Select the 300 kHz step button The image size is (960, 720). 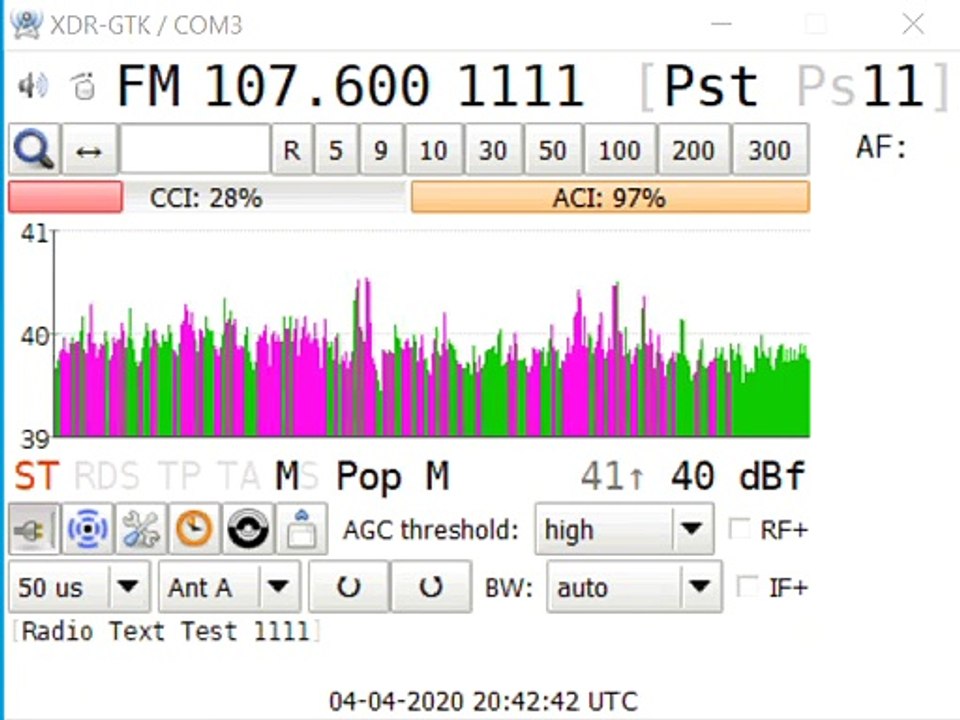click(x=770, y=150)
